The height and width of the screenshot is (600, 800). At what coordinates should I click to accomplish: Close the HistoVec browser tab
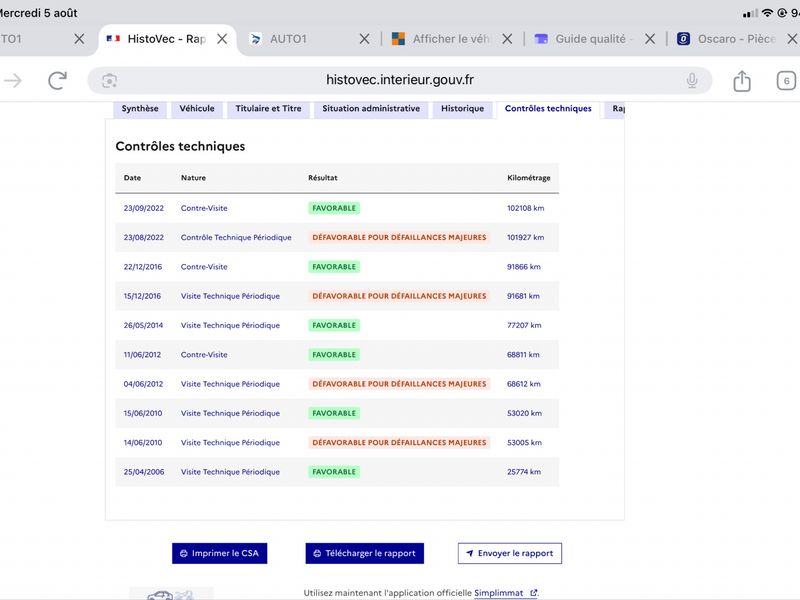(222, 39)
